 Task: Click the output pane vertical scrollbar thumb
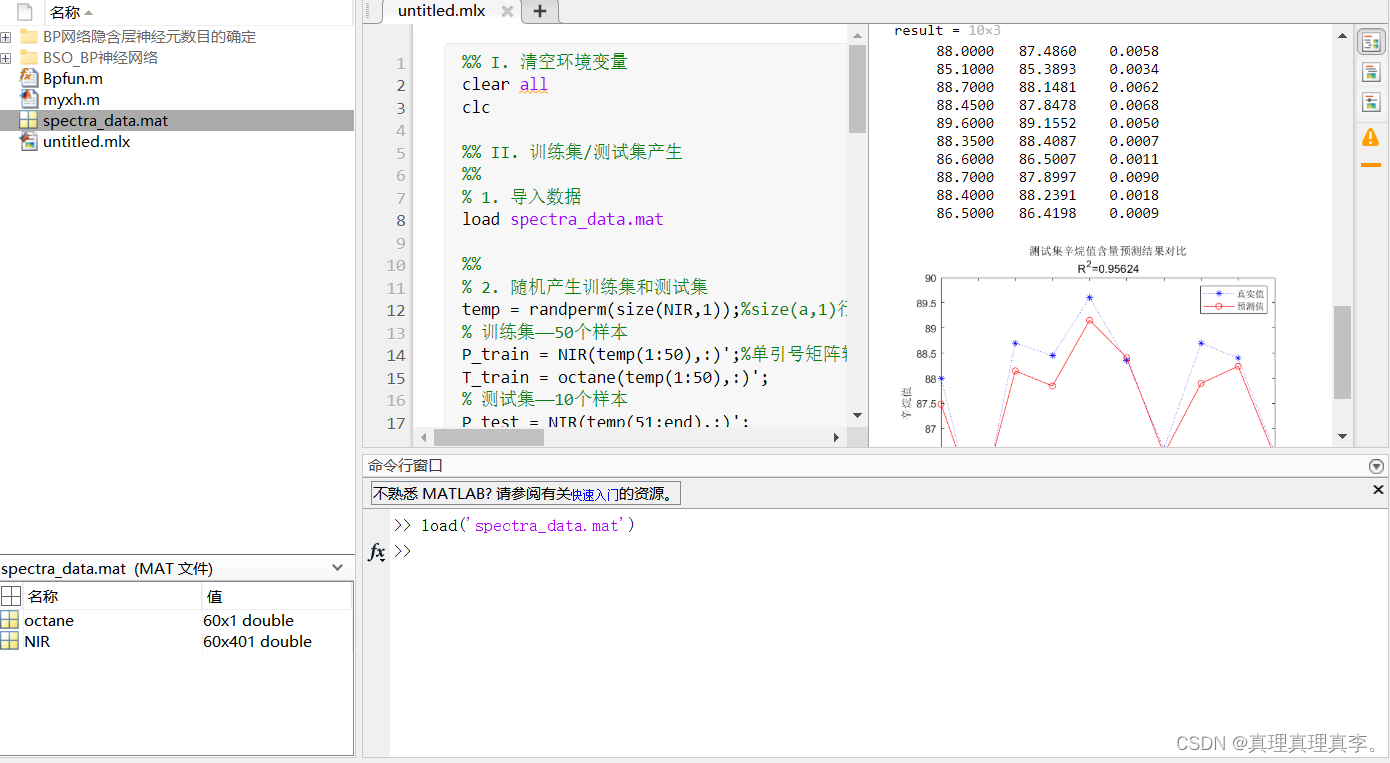click(x=1342, y=352)
